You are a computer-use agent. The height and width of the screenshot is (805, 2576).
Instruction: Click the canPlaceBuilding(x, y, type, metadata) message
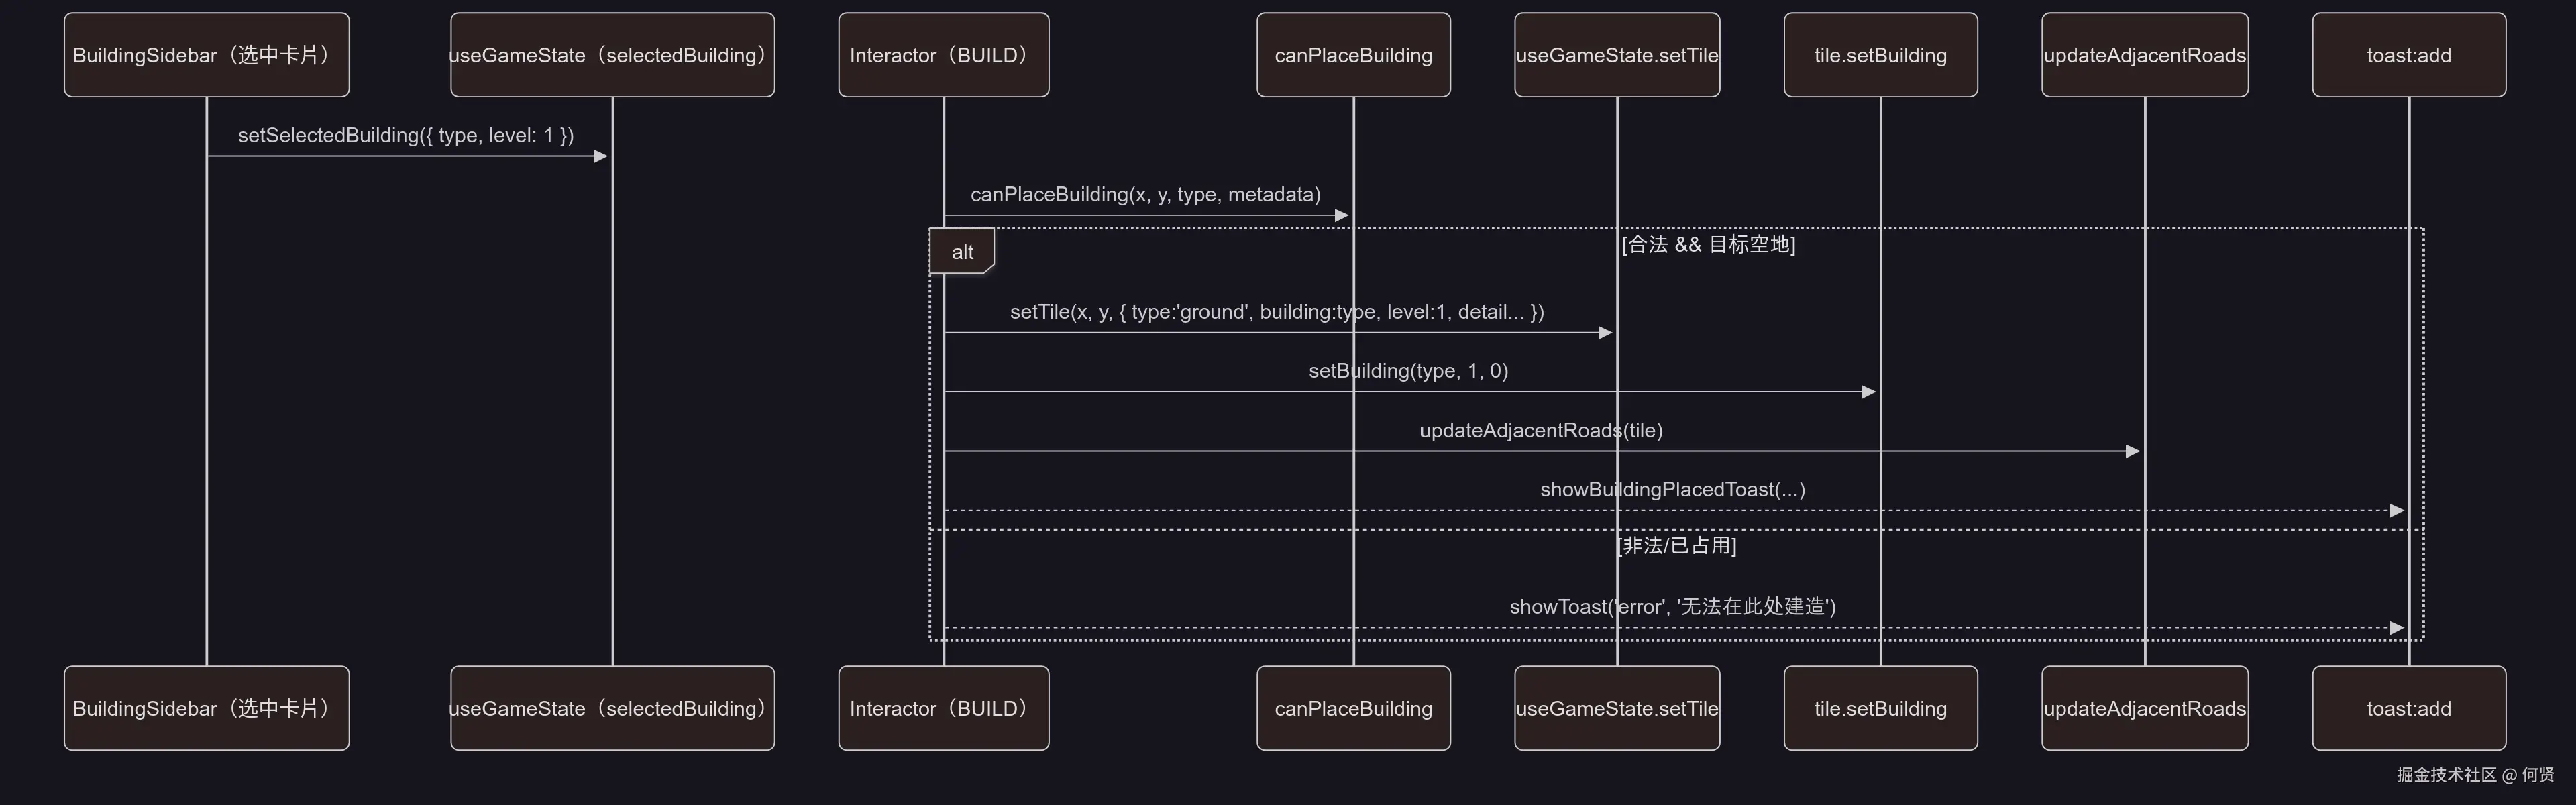pos(1145,194)
